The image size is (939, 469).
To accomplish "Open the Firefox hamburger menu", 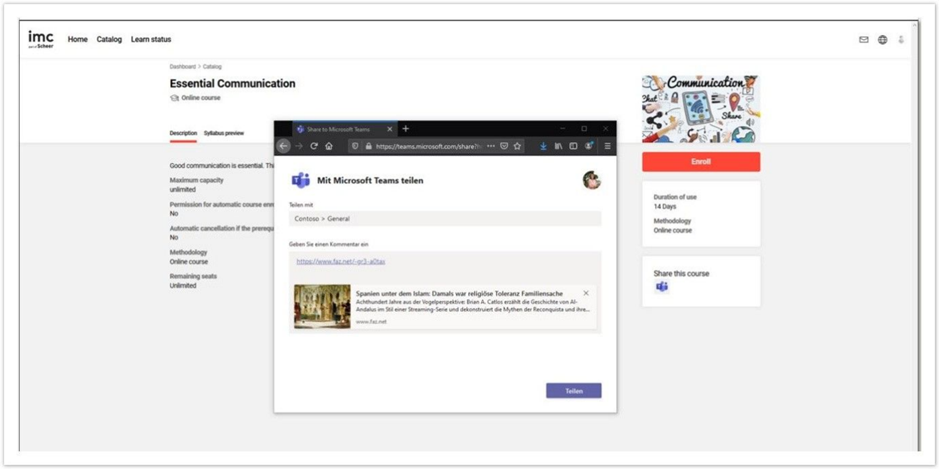I will coord(606,146).
